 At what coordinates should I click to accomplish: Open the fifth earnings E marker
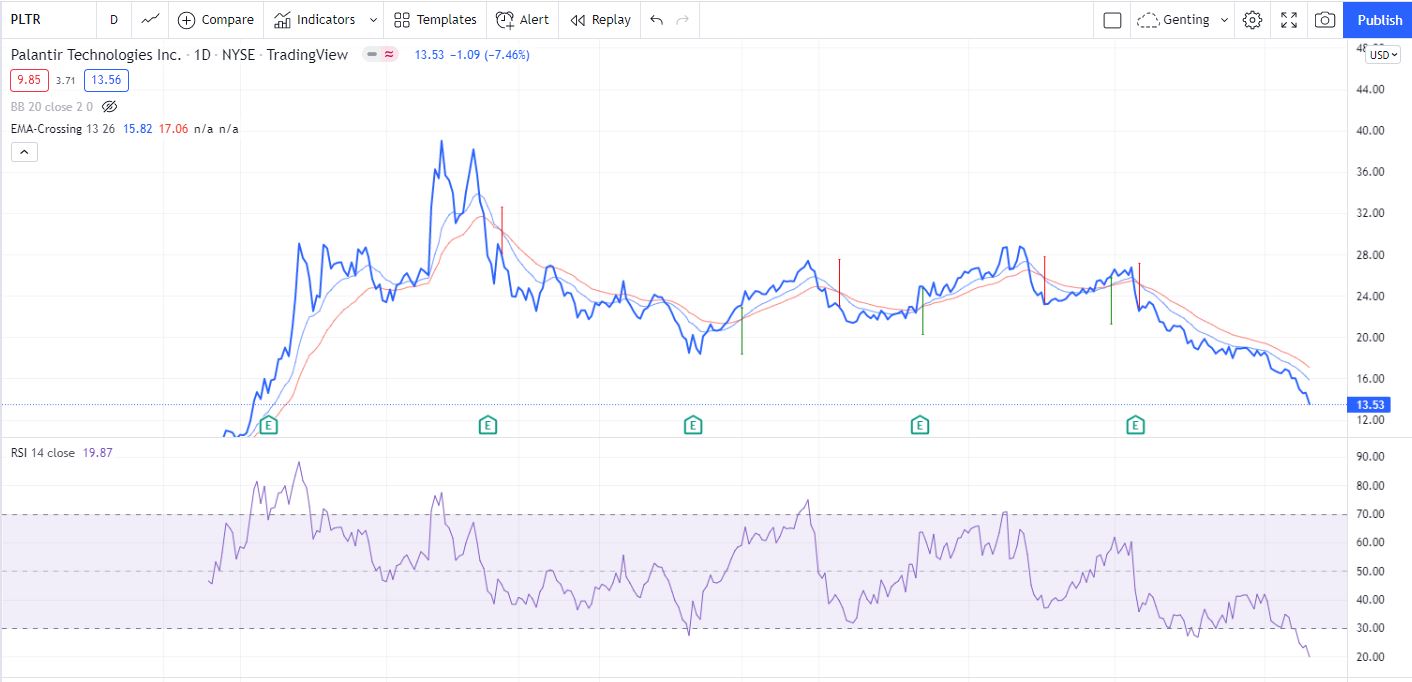[x=1135, y=425]
